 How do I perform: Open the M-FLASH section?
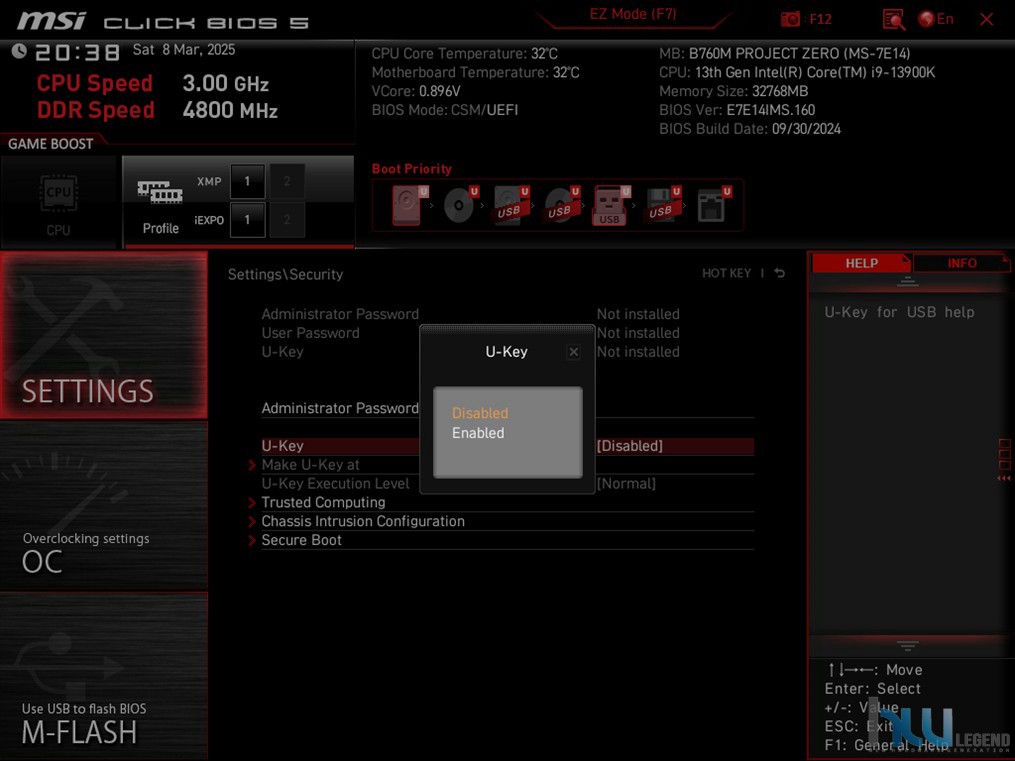tap(104, 676)
